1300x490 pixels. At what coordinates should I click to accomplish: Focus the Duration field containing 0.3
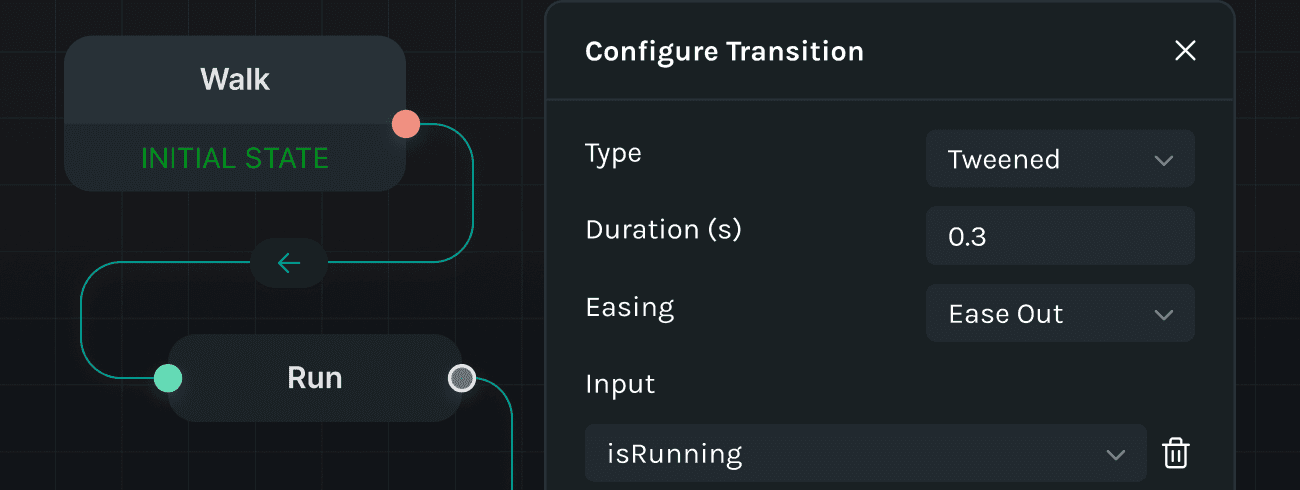1060,236
